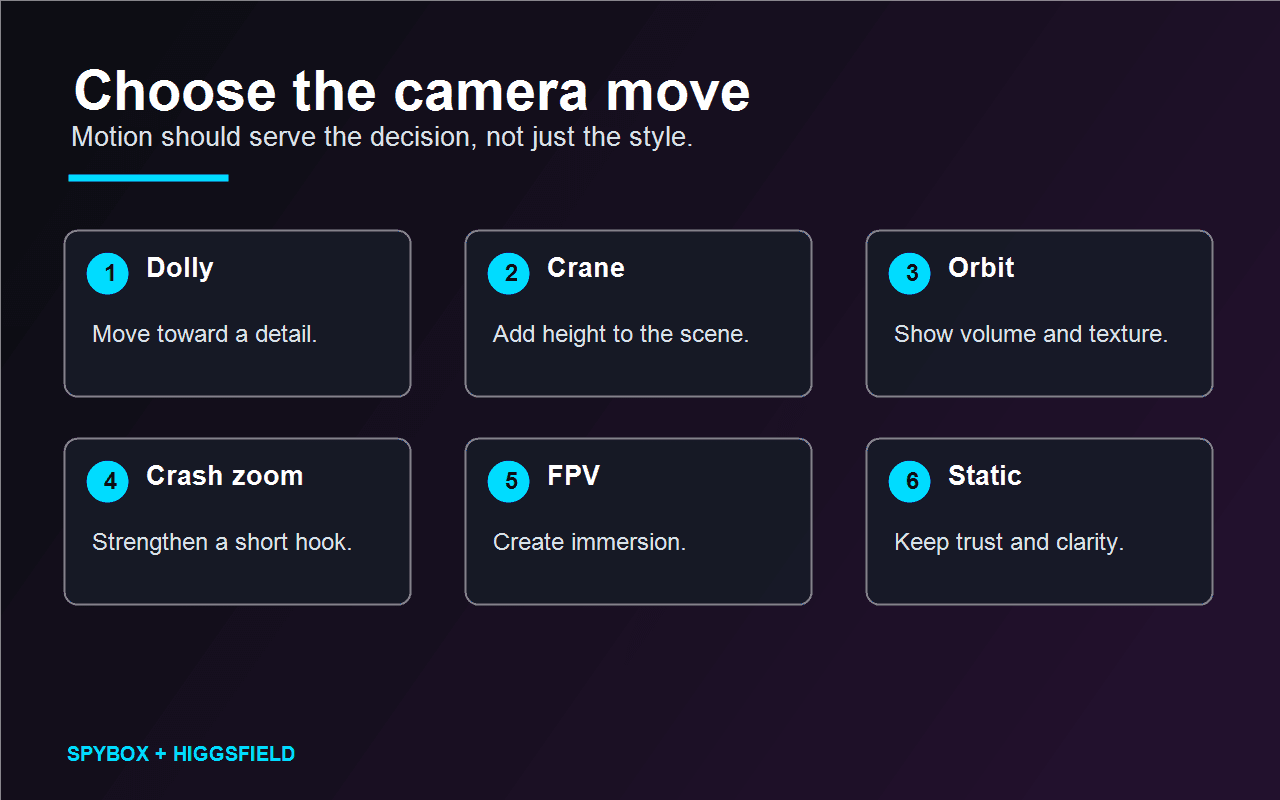Click 'Create immersion.' description
The height and width of the screenshot is (800, 1280).
click(590, 542)
